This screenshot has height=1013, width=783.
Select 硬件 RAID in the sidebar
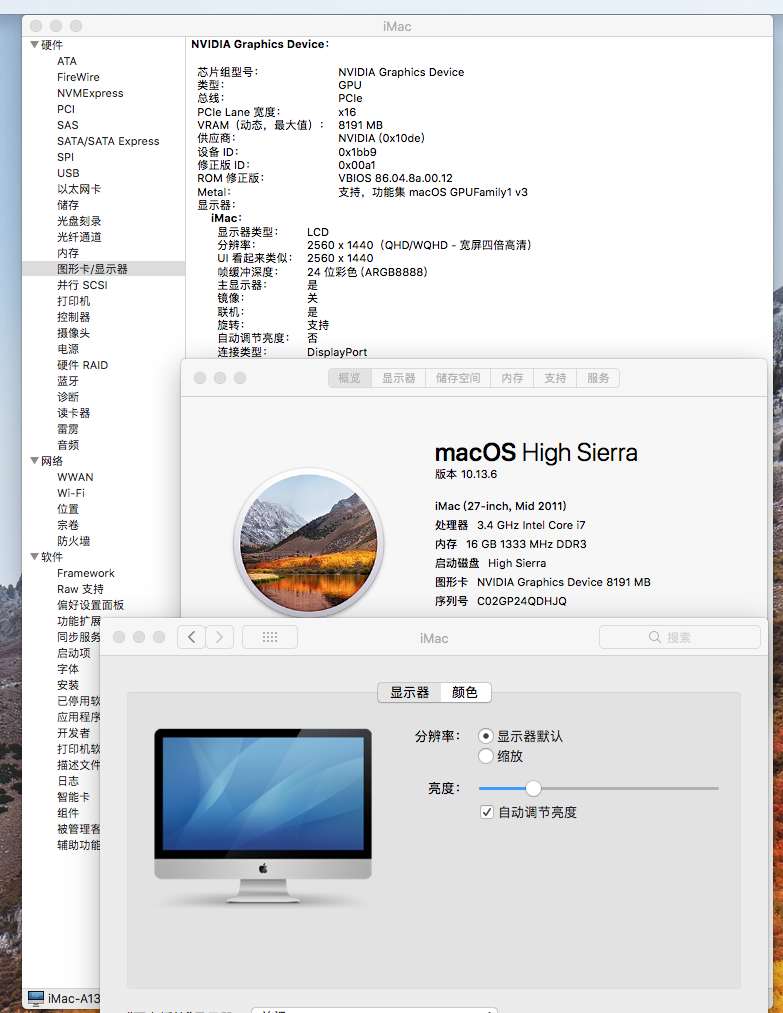82,365
